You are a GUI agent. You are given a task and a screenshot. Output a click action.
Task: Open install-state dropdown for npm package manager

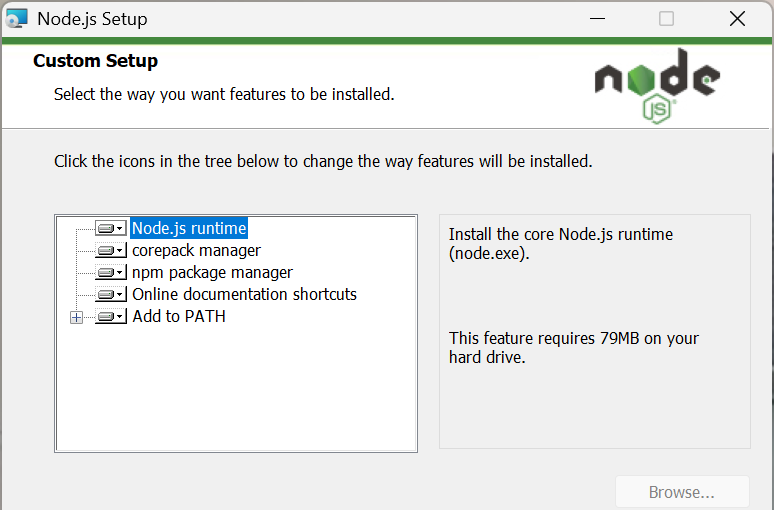click(x=111, y=273)
